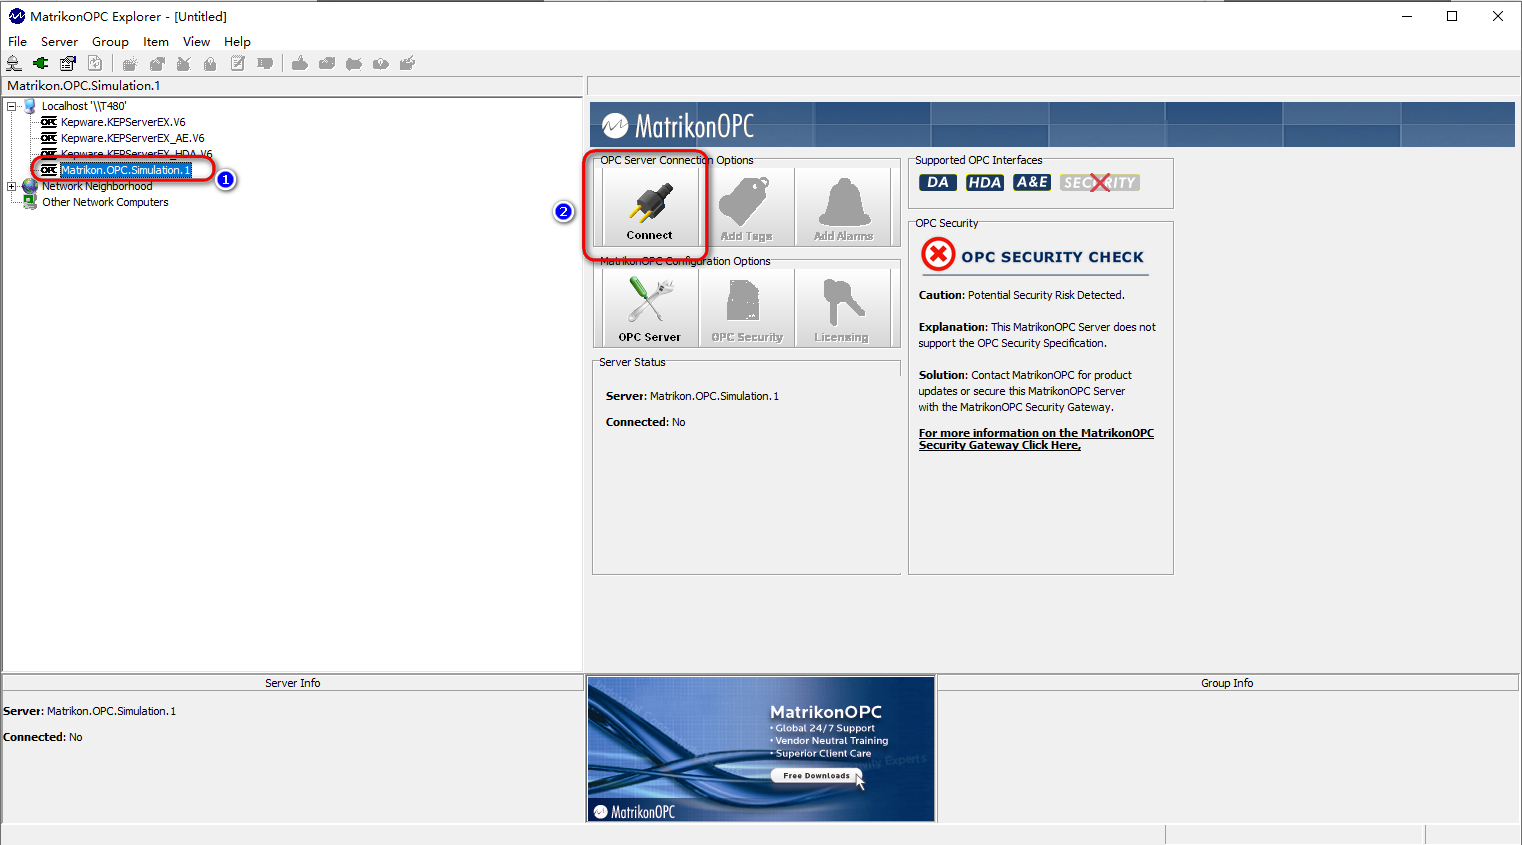Collapse the Localhost tree node
Screen dimensions: 1522x845
[12, 106]
